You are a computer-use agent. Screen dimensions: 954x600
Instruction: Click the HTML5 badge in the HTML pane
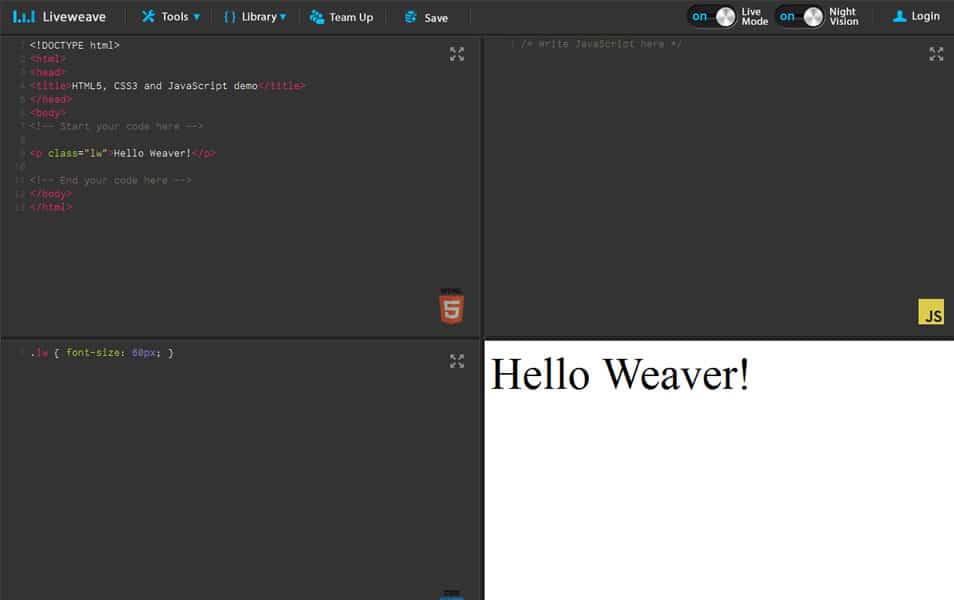(450, 306)
